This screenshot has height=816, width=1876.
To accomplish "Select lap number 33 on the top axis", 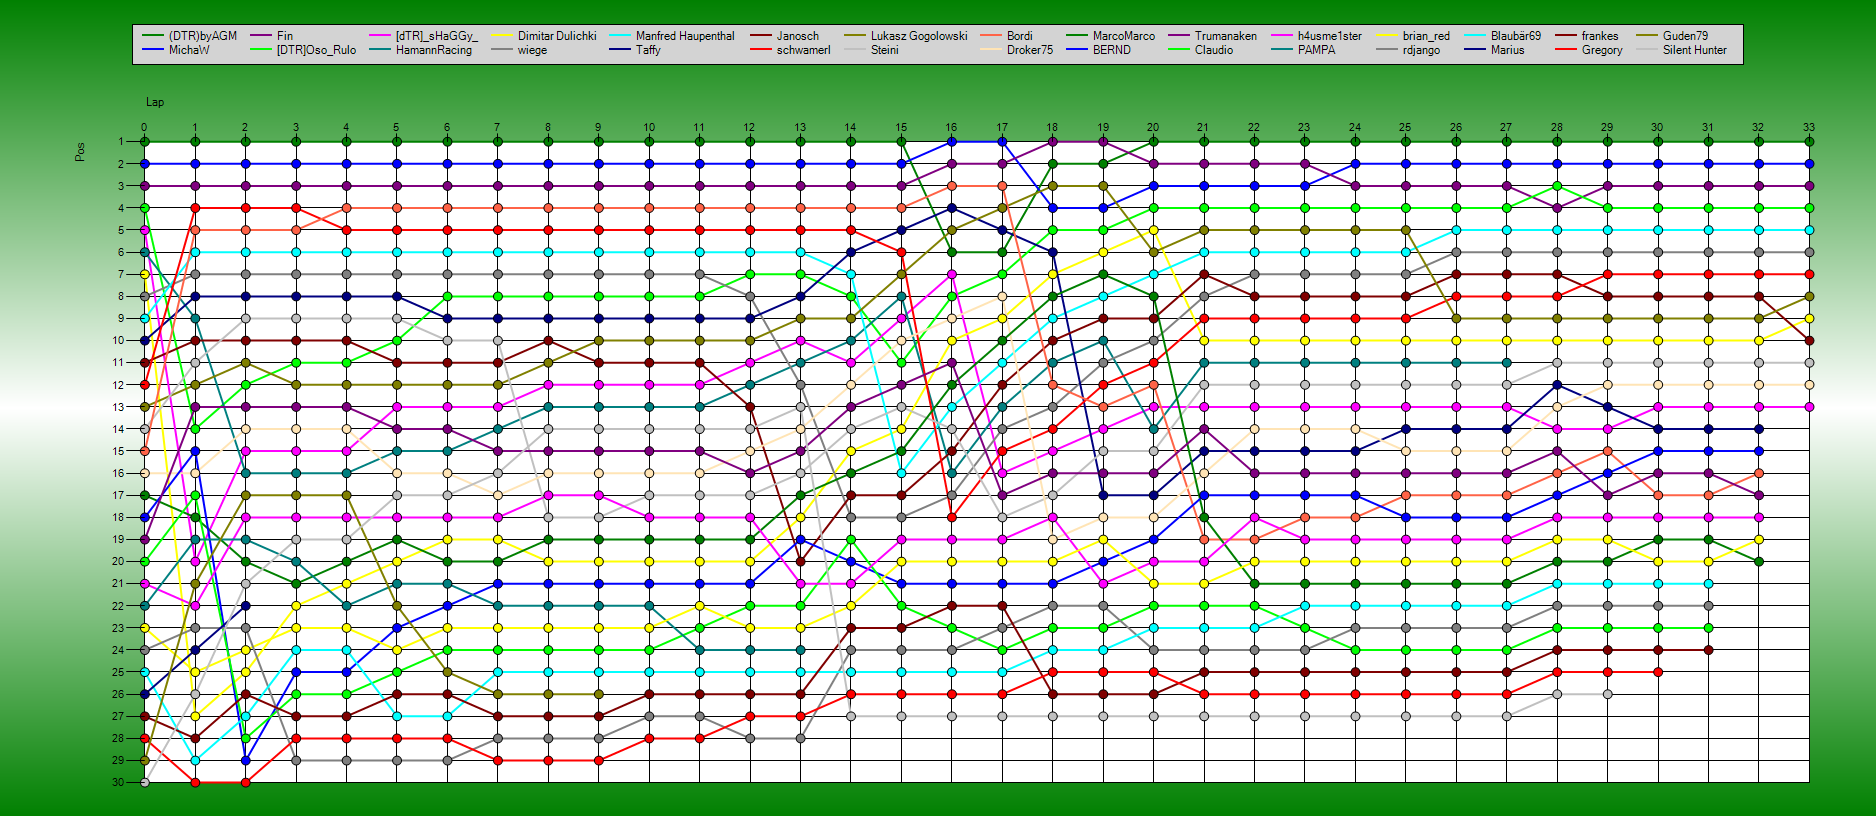I will click(1809, 127).
